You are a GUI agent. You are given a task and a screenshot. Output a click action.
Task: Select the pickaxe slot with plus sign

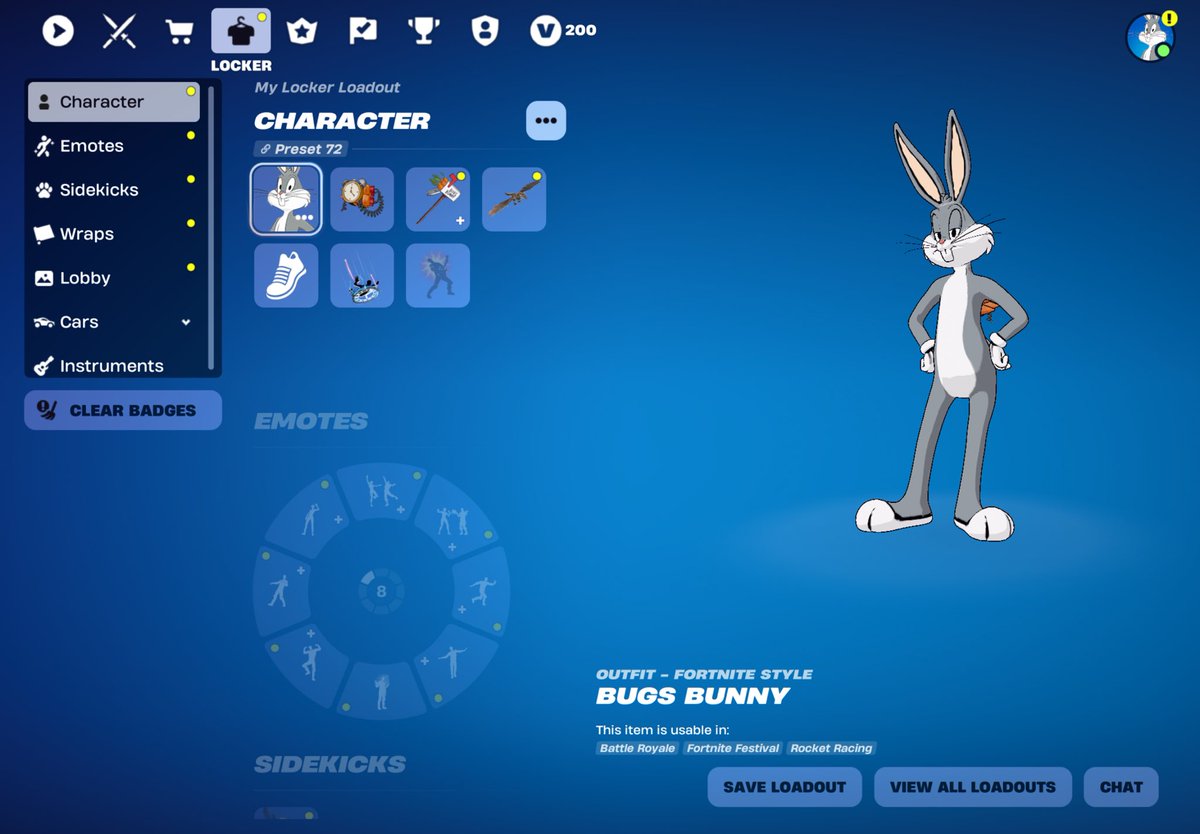(438, 199)
